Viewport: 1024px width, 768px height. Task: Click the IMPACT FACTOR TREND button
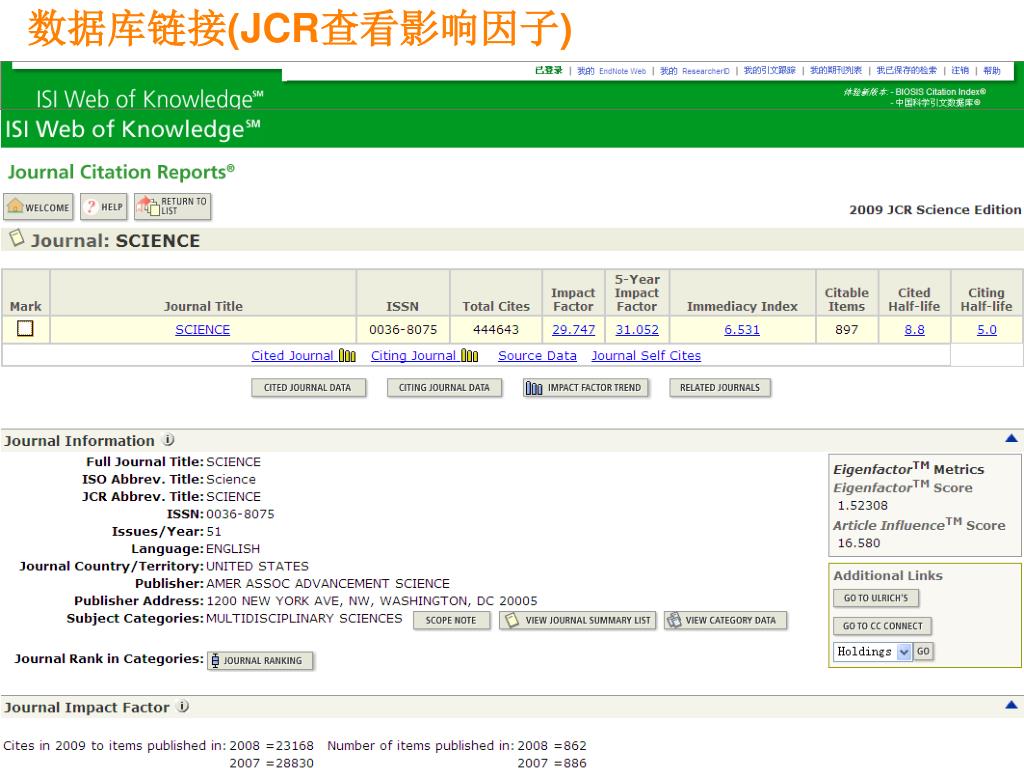pos(586,388)
